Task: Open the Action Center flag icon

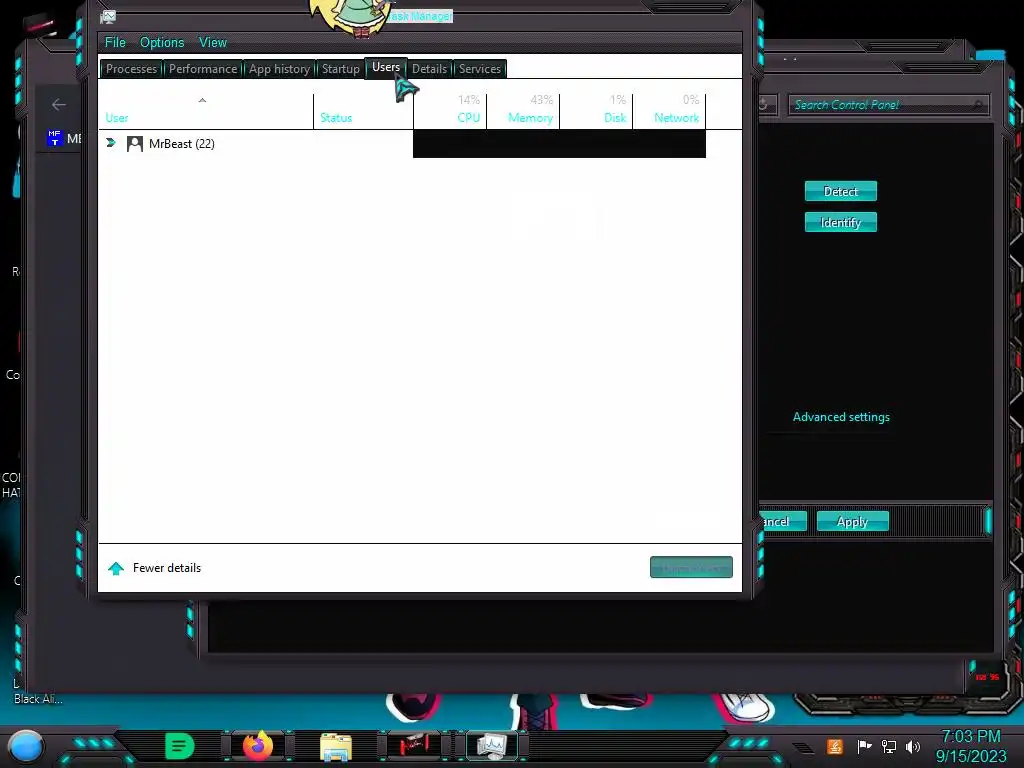Action: point(864,746)
